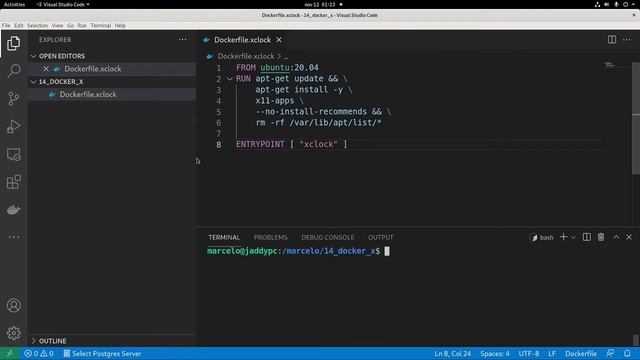Split the terminal panel
The image size is (640, 360).
tap(587, 237)
